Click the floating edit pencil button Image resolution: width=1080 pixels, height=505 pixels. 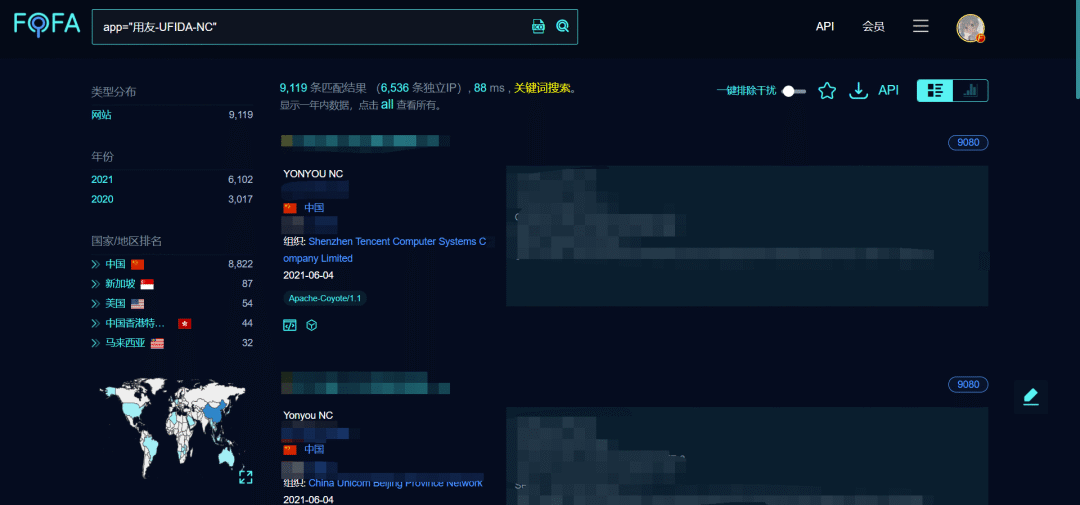tap(1030, 397)
